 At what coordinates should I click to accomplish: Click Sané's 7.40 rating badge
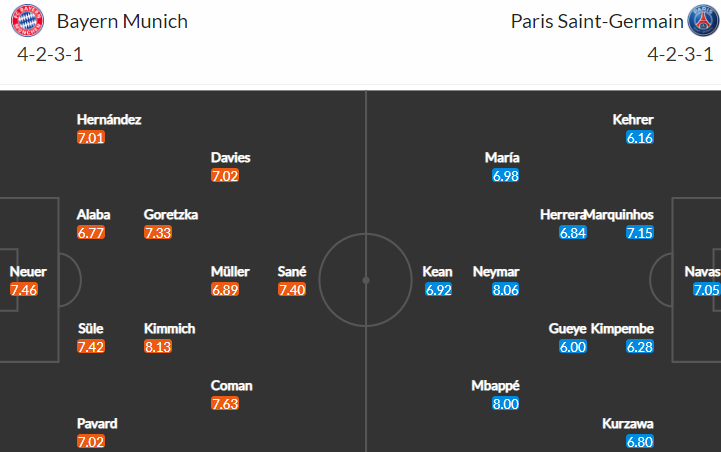[292, 290]
